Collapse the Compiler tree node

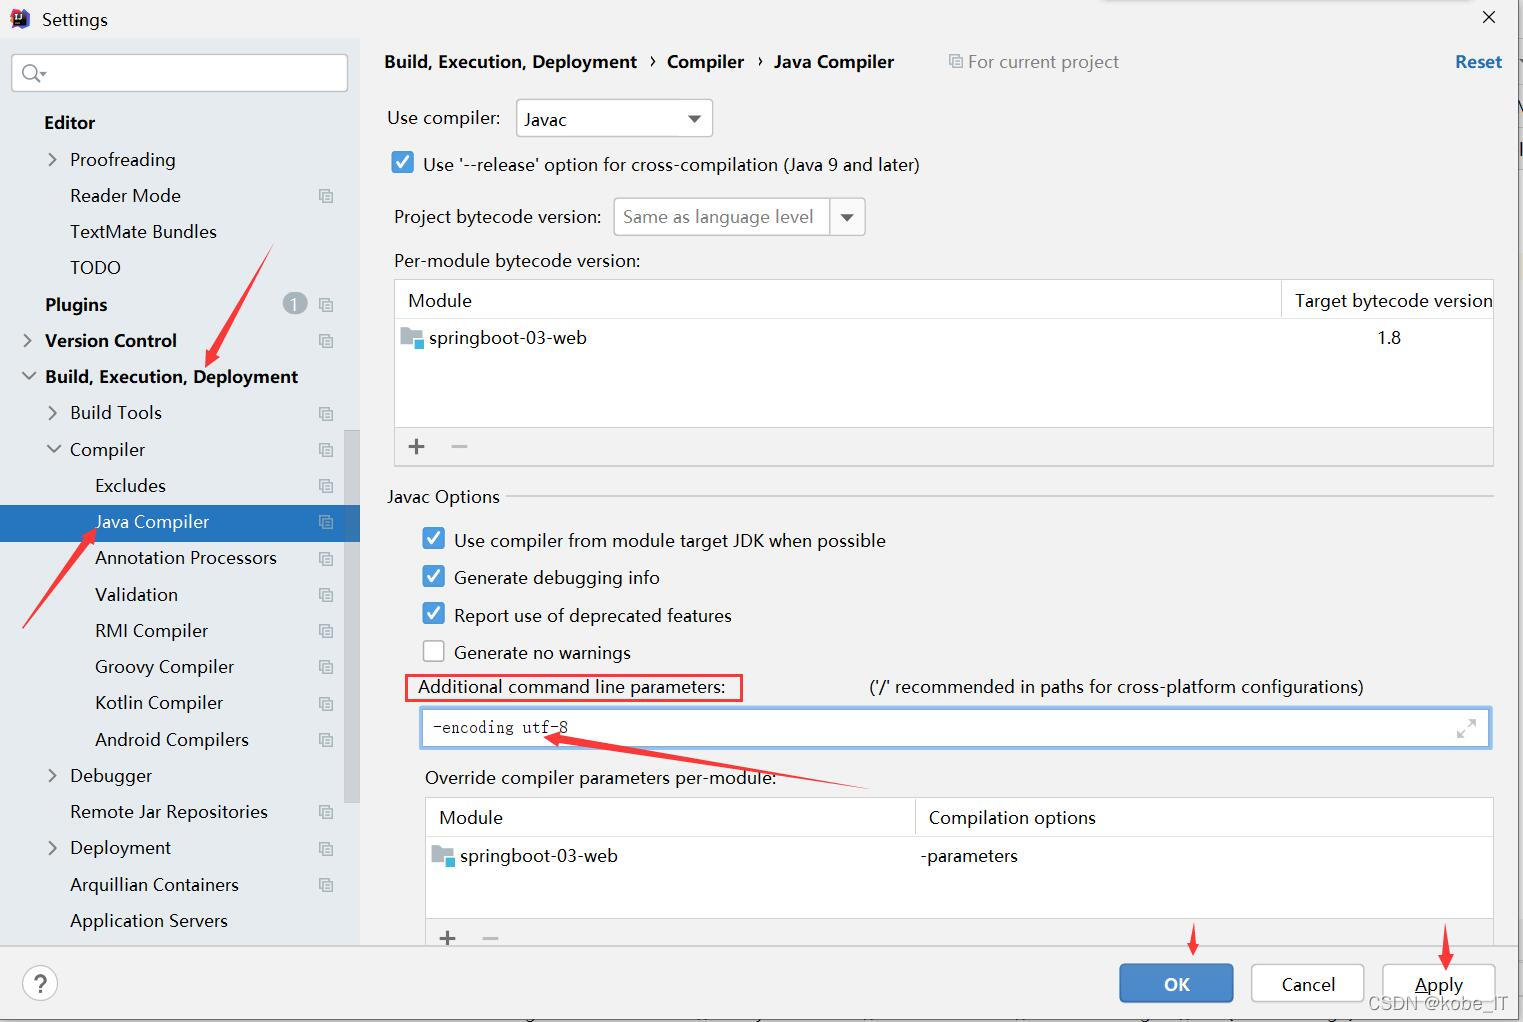53,450
